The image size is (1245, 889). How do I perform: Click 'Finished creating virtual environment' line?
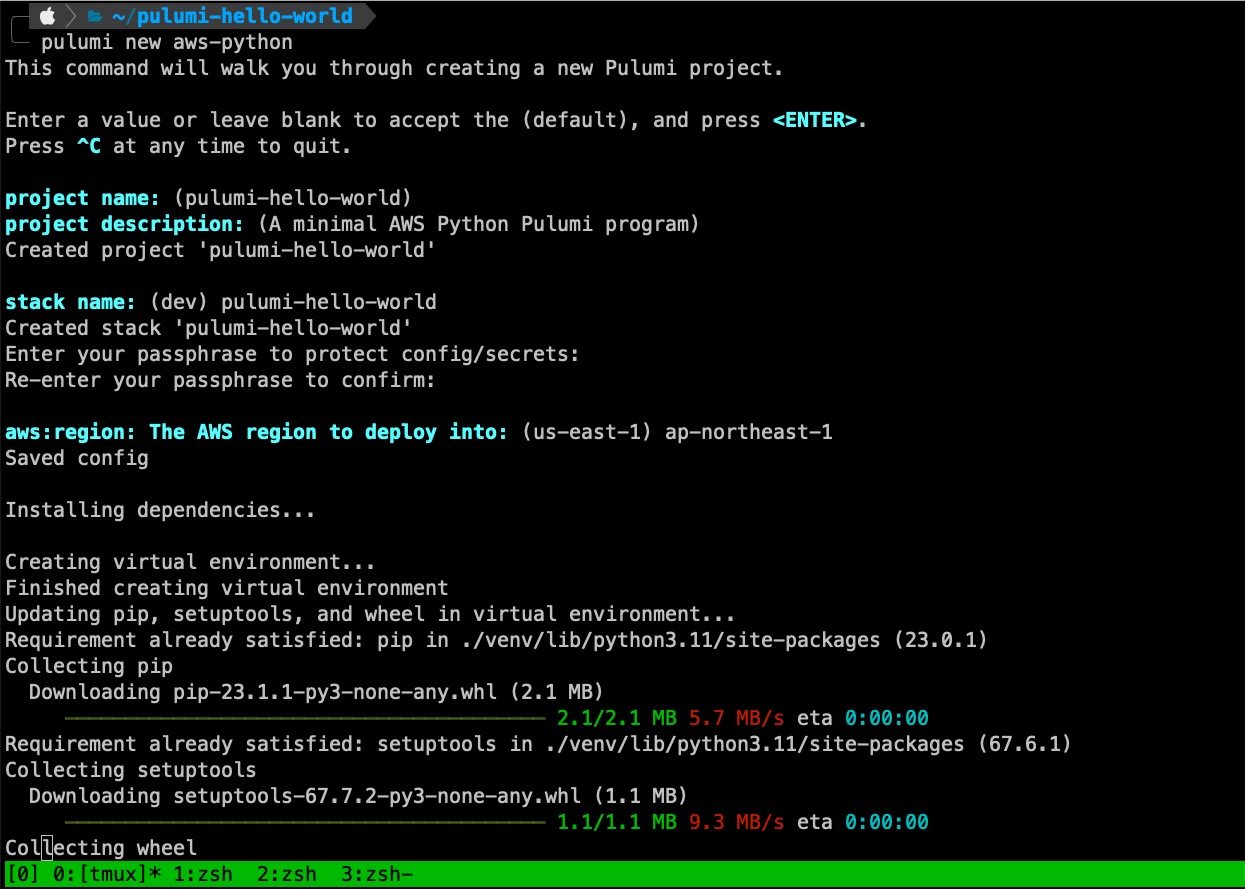pos(227,588)
